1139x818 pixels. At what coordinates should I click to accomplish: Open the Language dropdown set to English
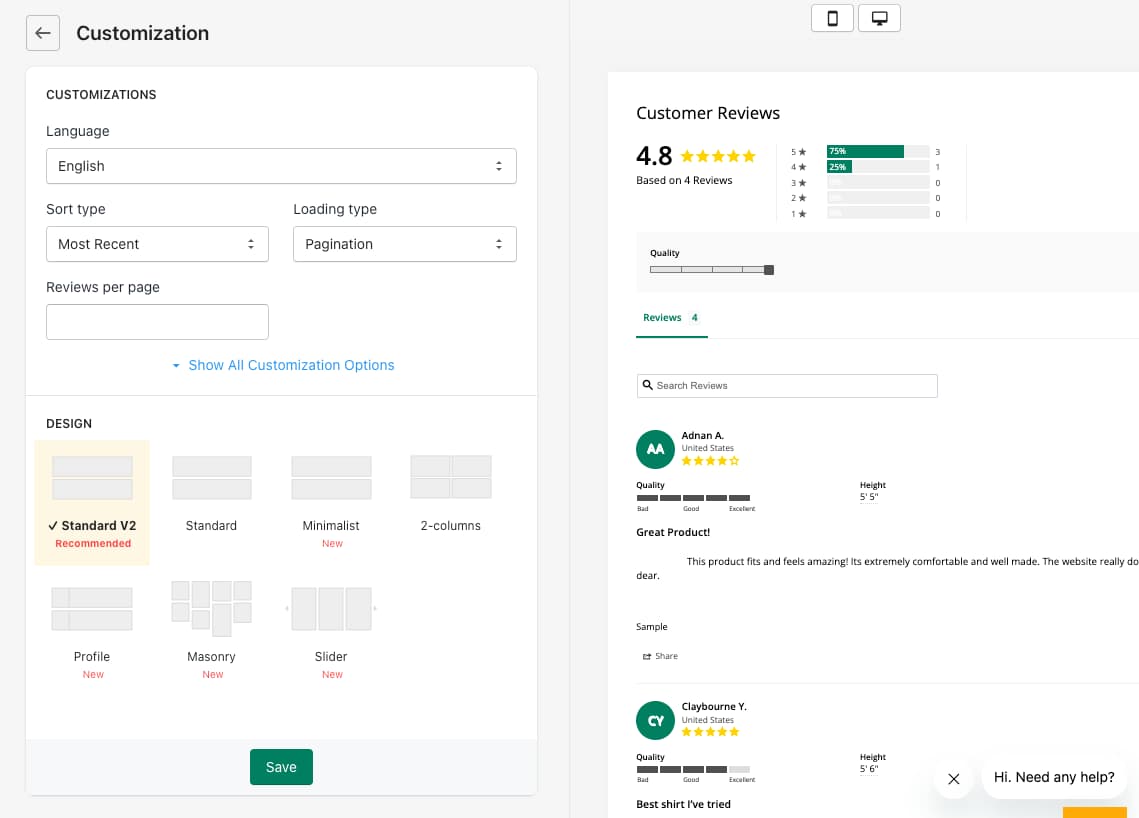[x=281, y=166]
